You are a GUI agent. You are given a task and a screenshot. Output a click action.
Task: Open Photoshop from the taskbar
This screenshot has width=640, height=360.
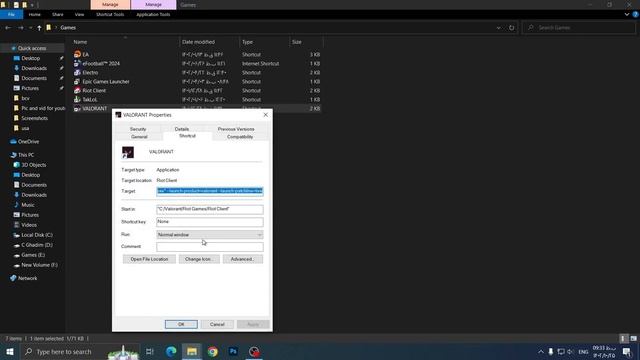click(233, 351)
